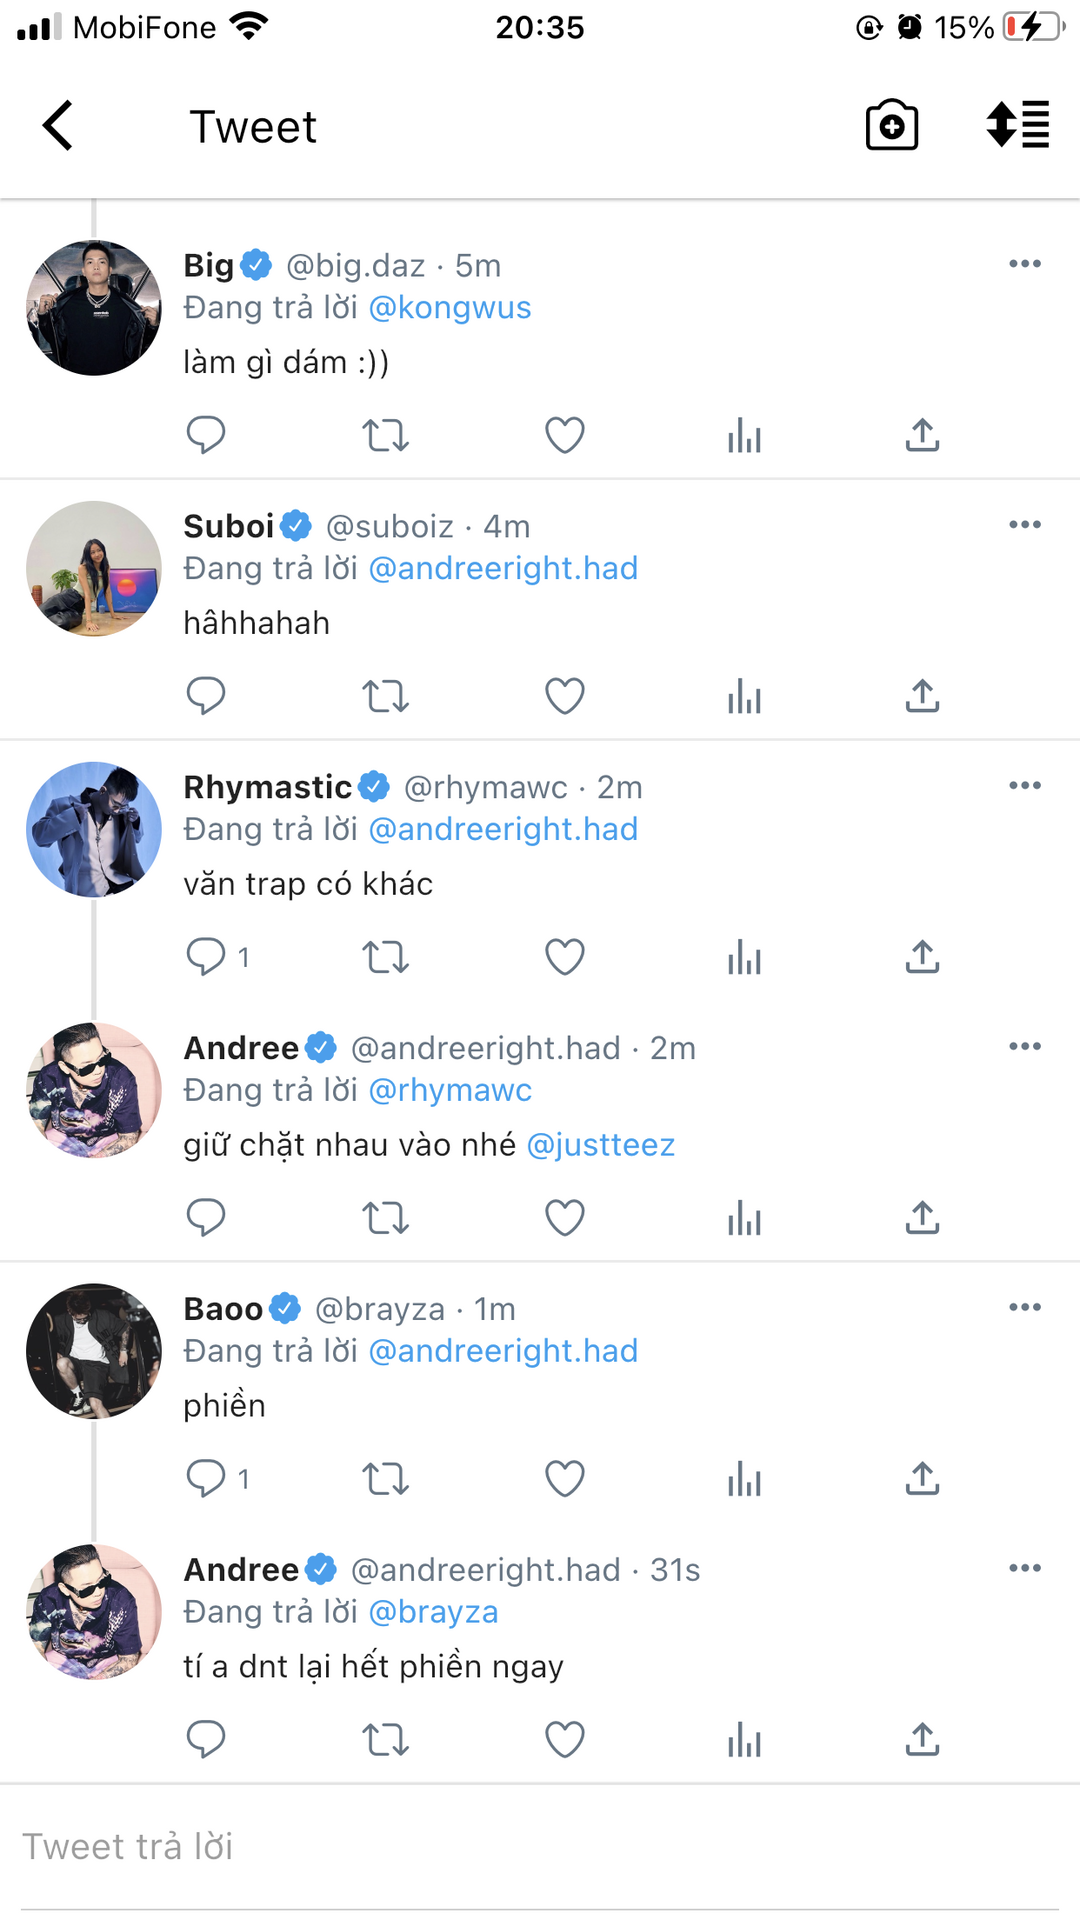
Task: Retweet Suboi's reply "hâhhahah"
Action: [x=385, y=696]
